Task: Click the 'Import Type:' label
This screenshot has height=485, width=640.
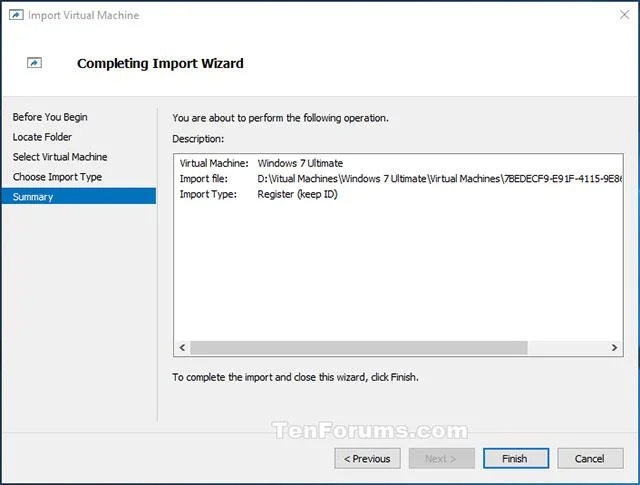Action: pyautogui.click(x=208, y=194)
